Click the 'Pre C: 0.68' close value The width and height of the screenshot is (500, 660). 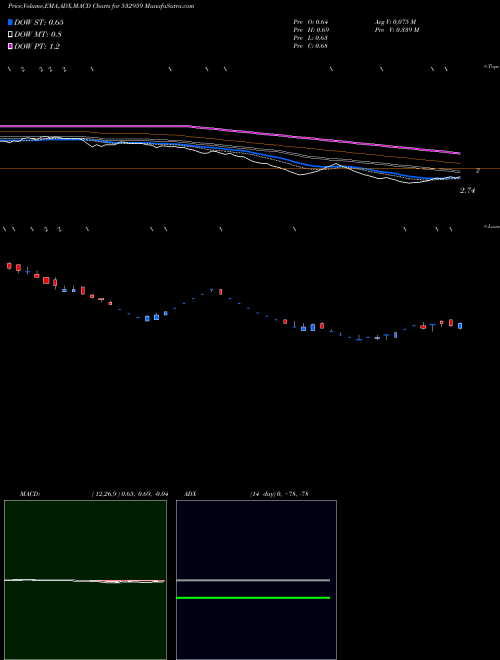tap(311, 46)
